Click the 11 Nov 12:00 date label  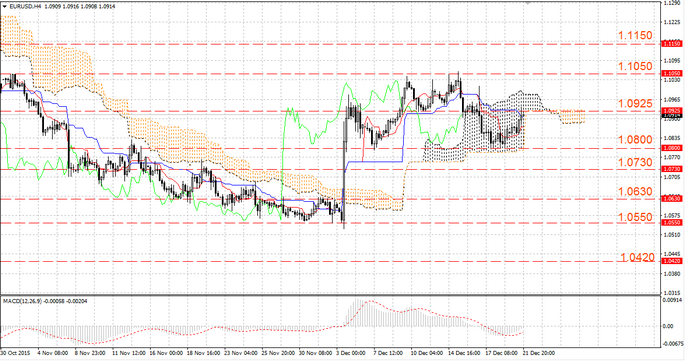(128, 353)
